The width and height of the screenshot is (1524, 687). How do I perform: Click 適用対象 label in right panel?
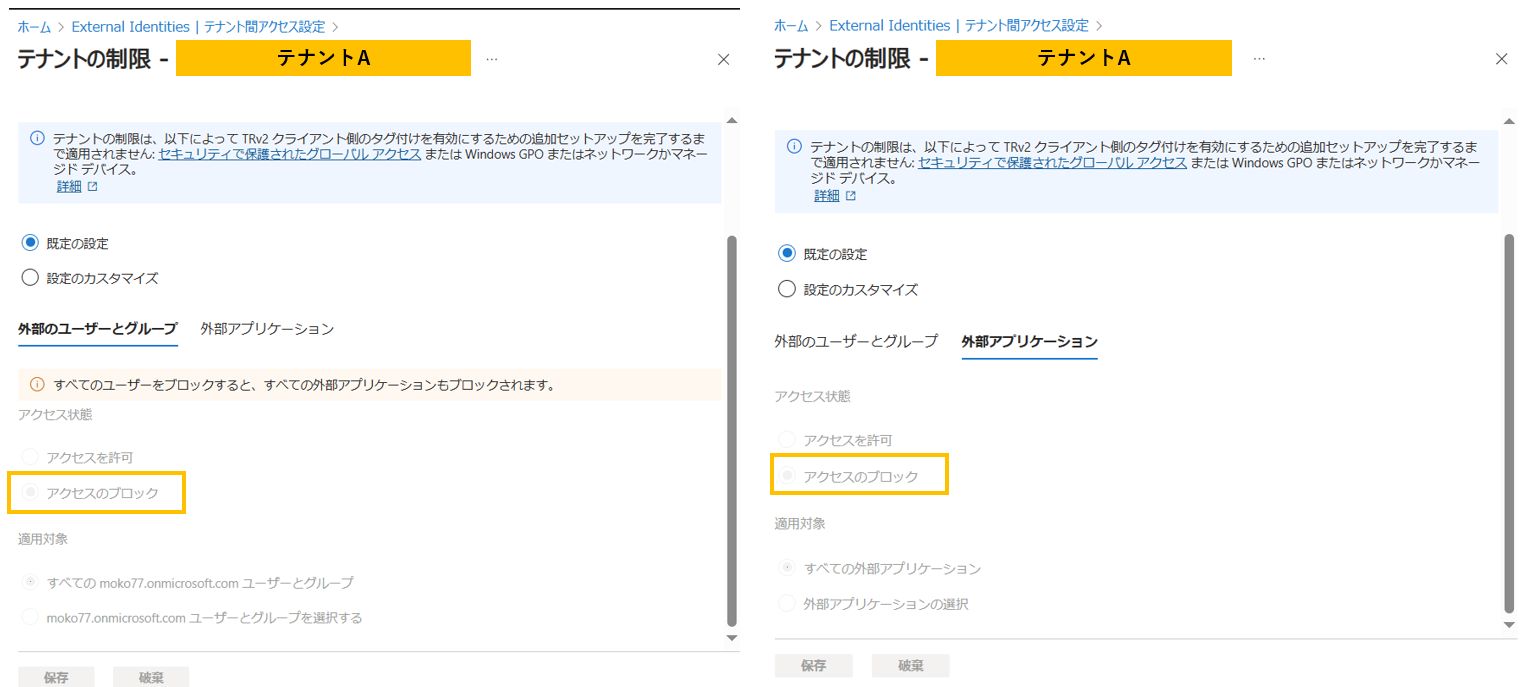pos(800,523)
